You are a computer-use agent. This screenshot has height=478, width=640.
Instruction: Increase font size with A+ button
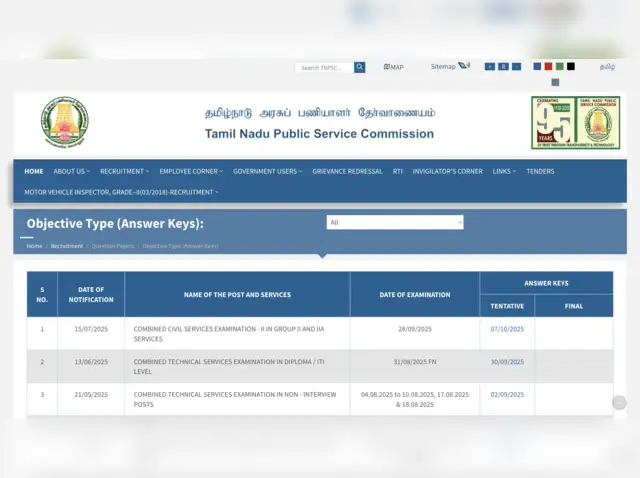point(490,67)
